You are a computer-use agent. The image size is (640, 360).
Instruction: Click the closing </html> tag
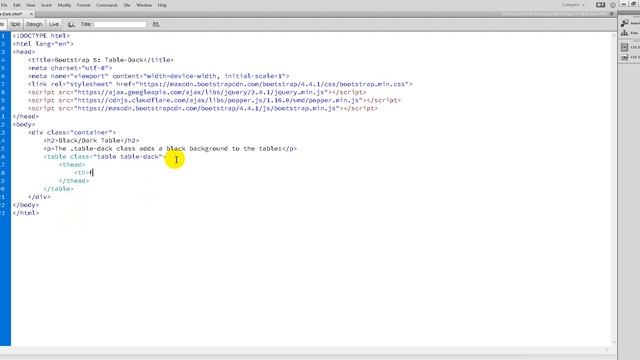(26, 213)
